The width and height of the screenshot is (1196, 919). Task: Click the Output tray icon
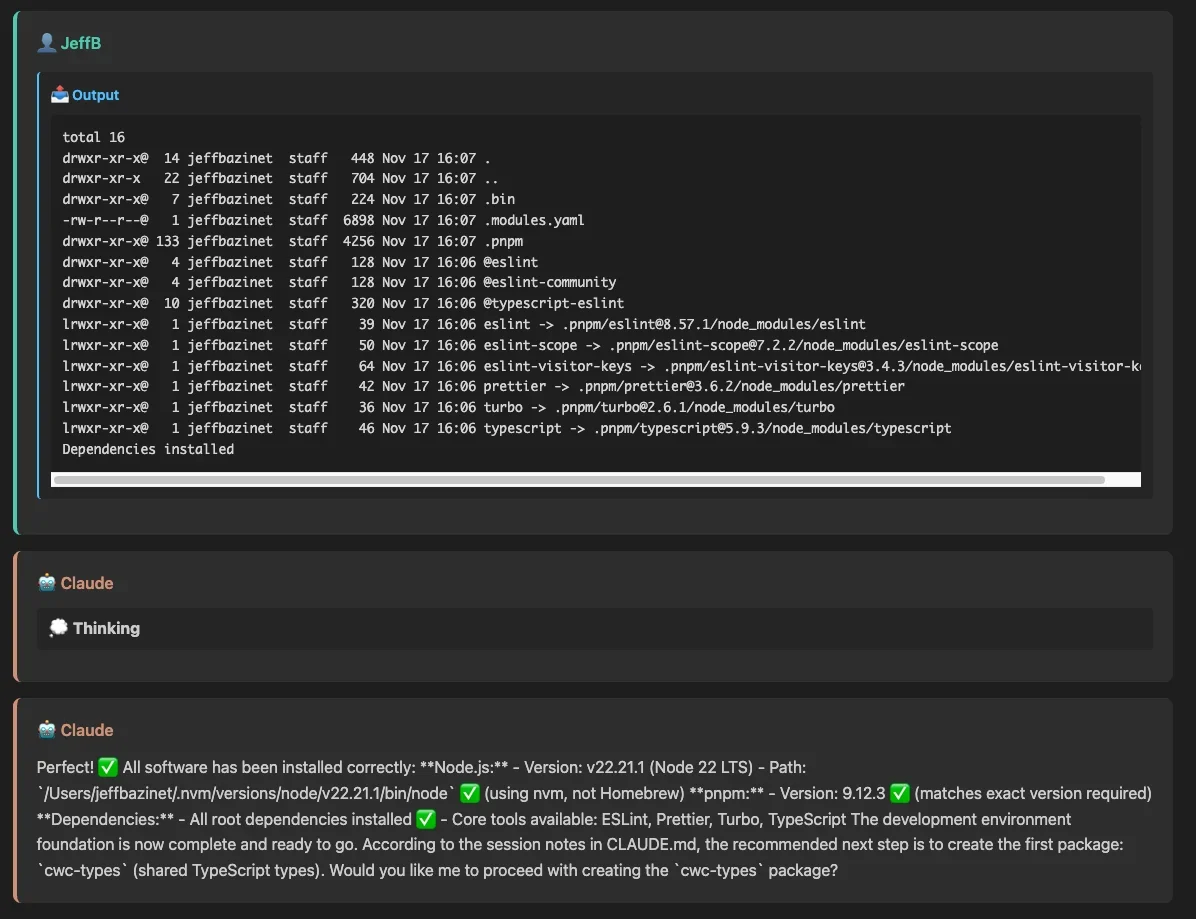60,95
